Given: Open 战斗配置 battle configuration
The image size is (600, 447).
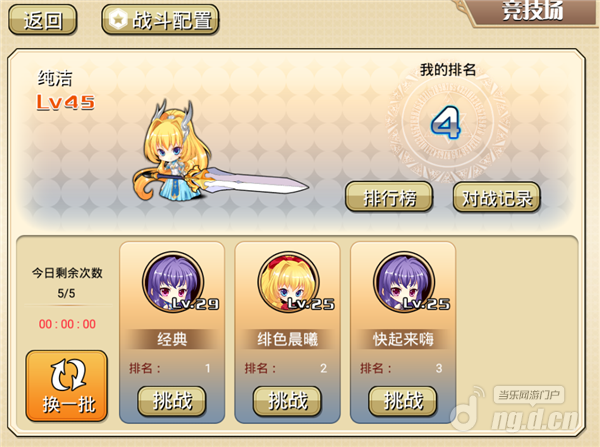Looking at the screenshot, I should coord(160,20).
